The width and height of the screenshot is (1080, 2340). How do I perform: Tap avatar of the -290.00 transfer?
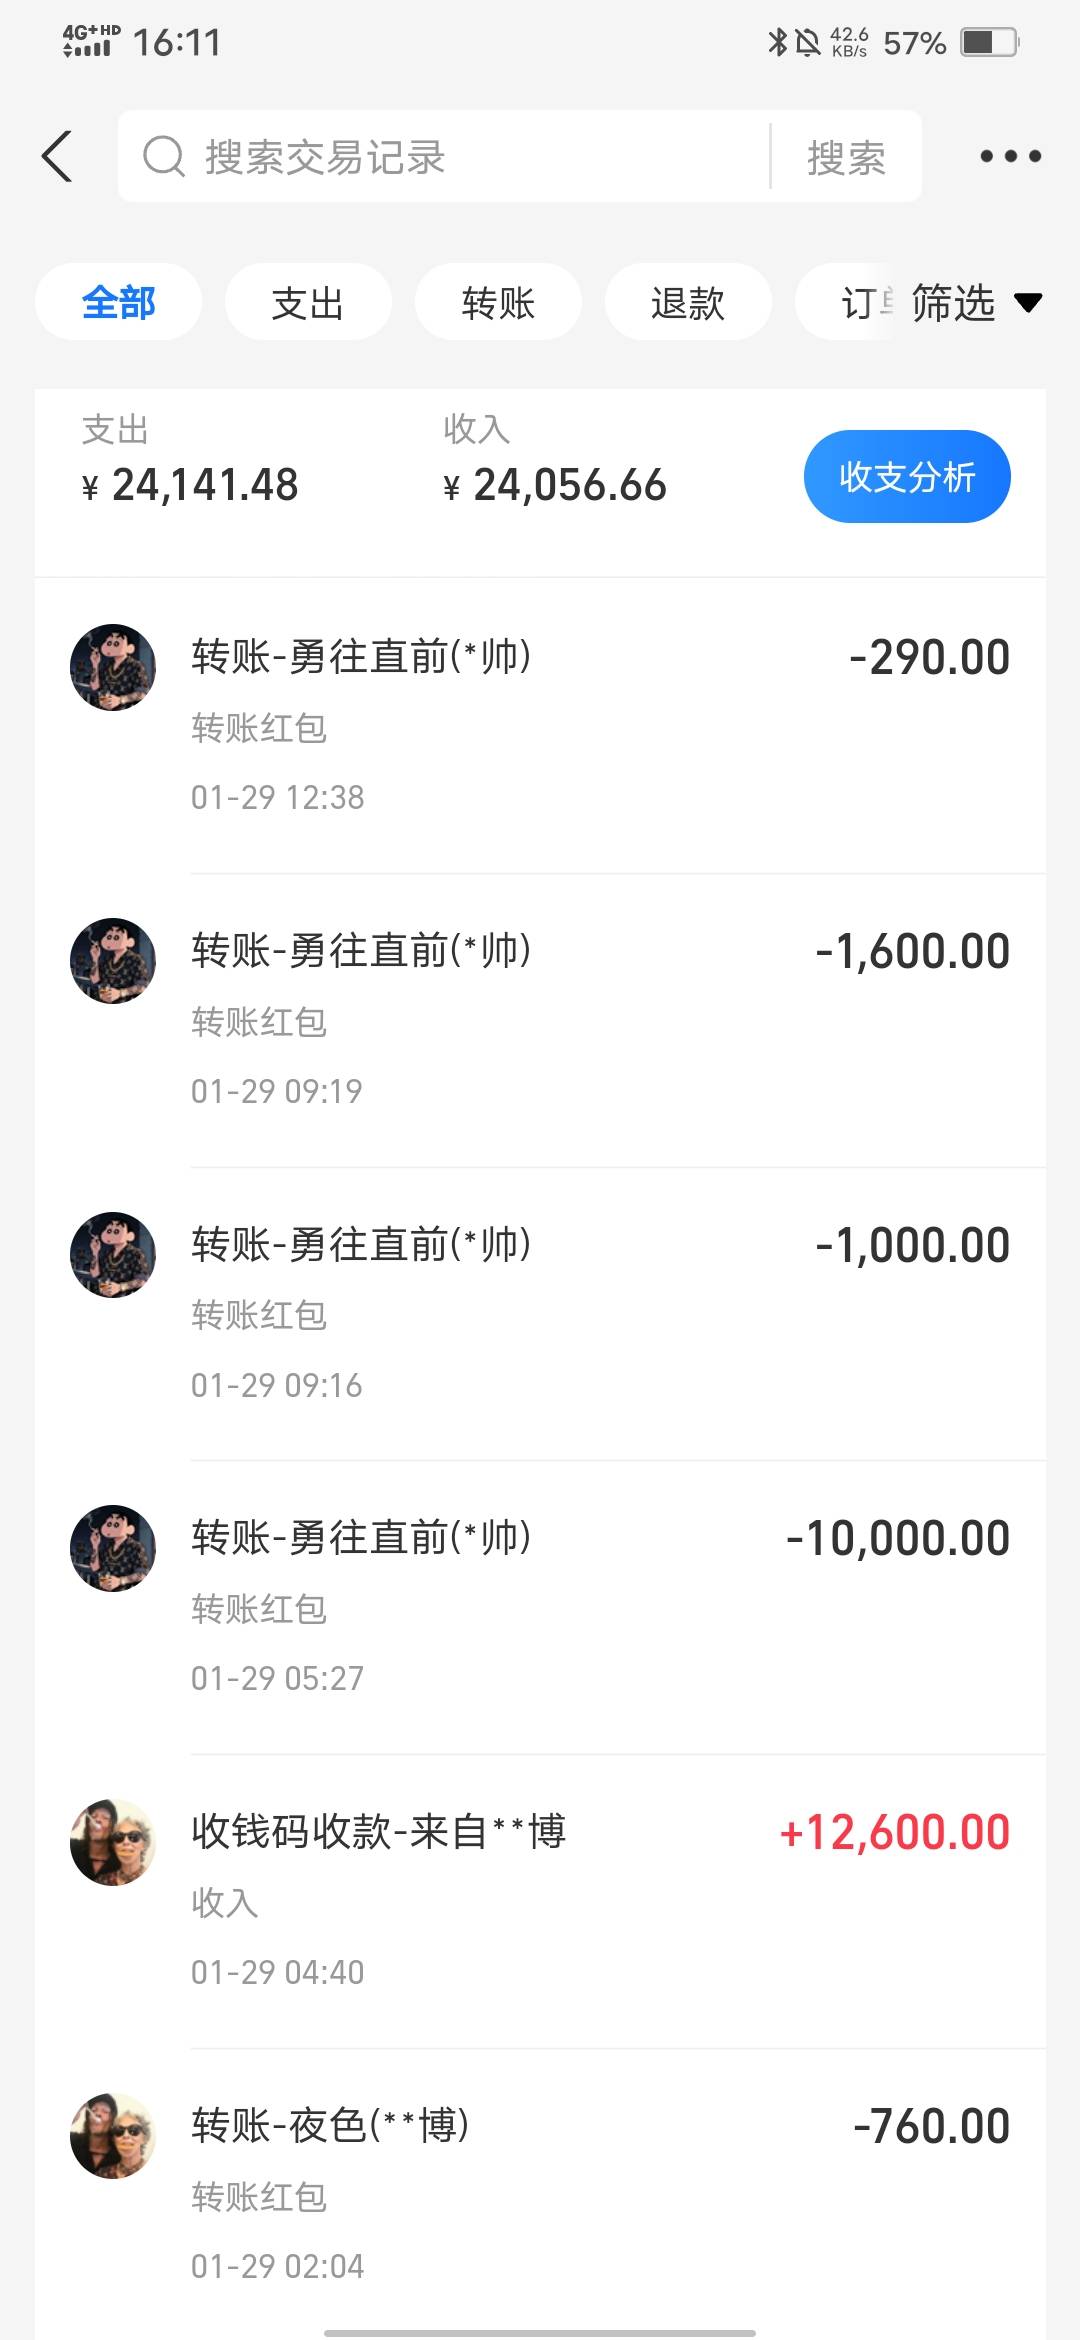pos(113,667)
